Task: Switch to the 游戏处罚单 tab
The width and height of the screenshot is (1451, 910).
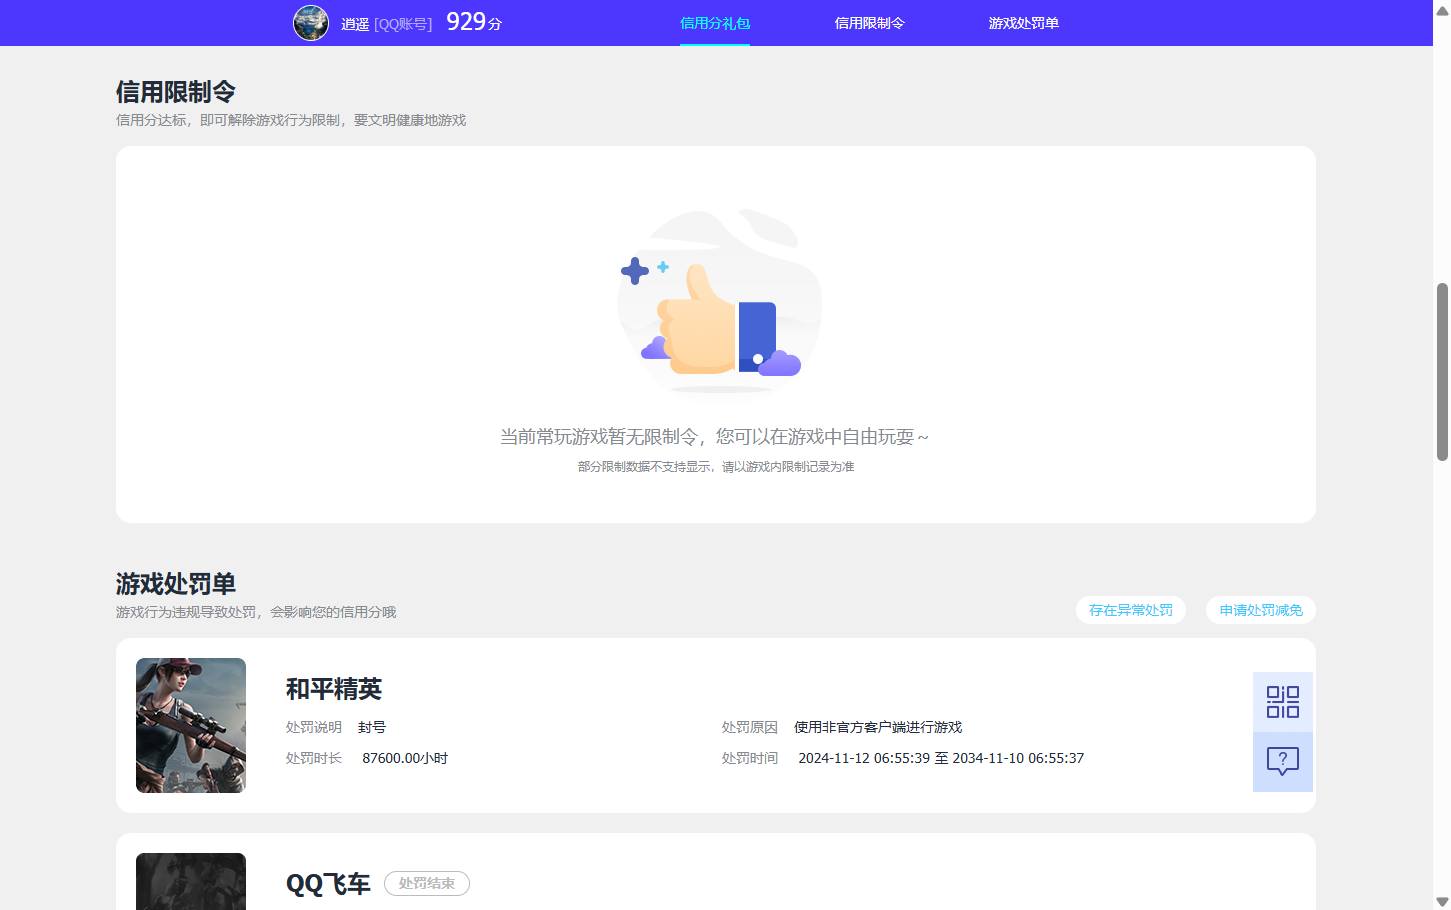Action: (x=1023, y=22)
